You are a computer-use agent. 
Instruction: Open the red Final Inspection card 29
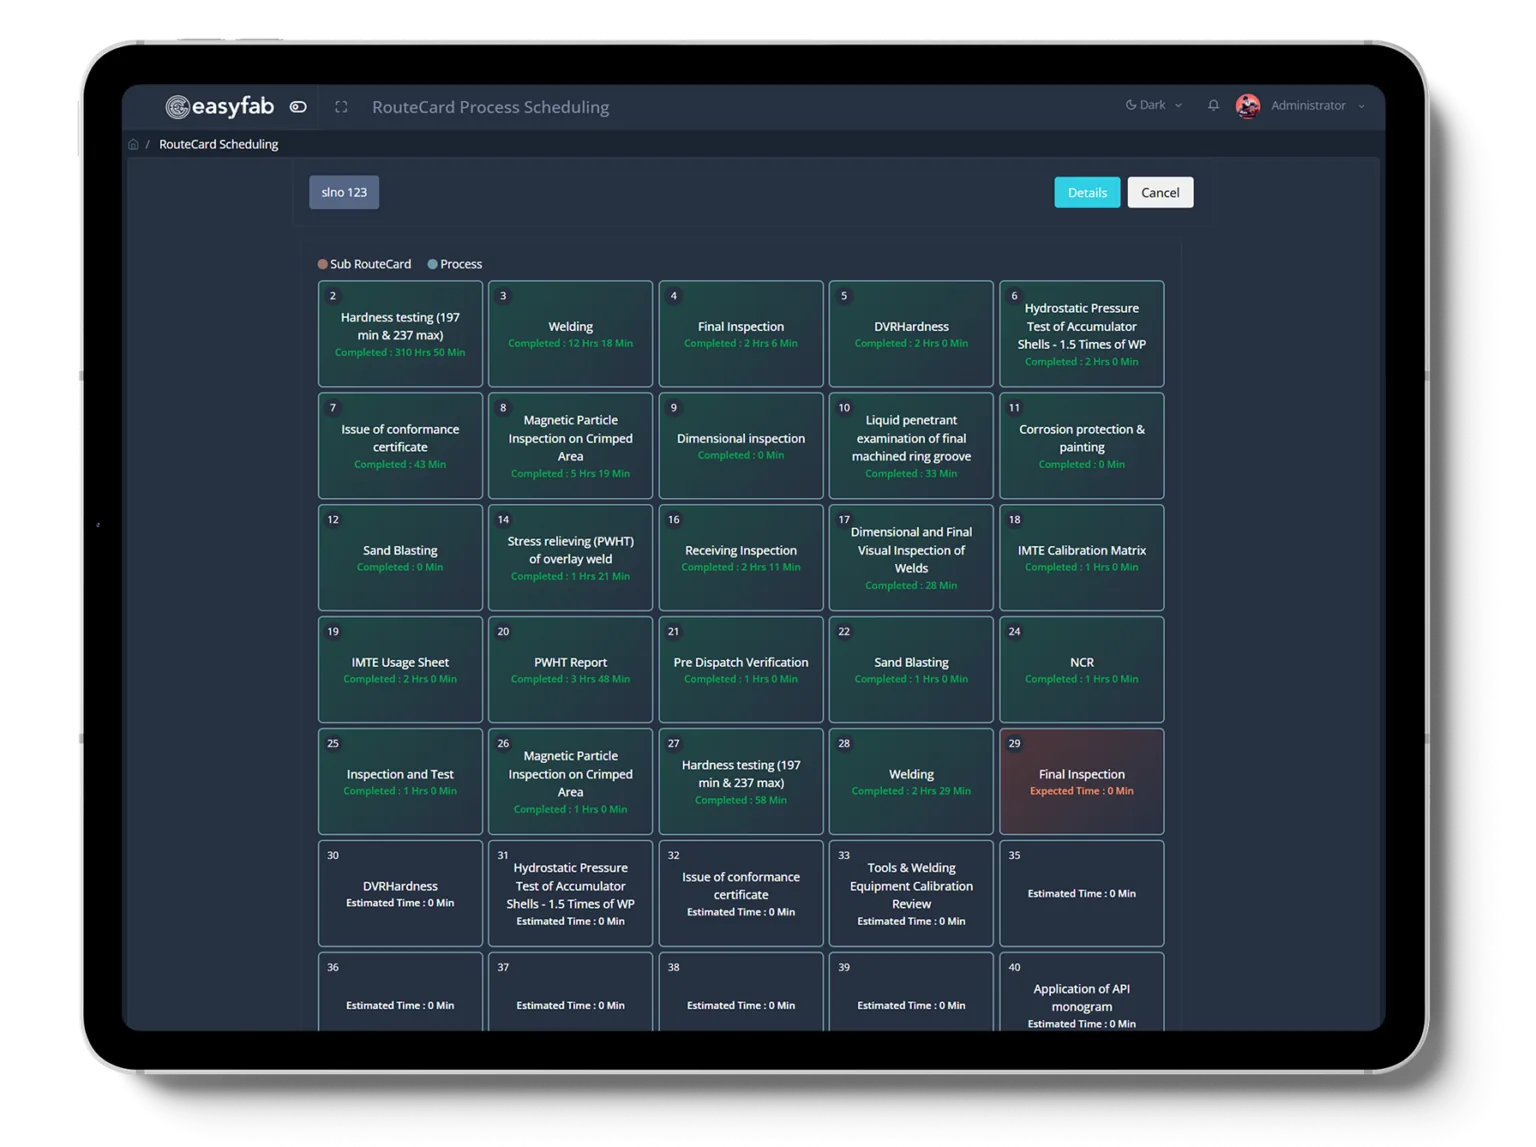coord(1082,782)
